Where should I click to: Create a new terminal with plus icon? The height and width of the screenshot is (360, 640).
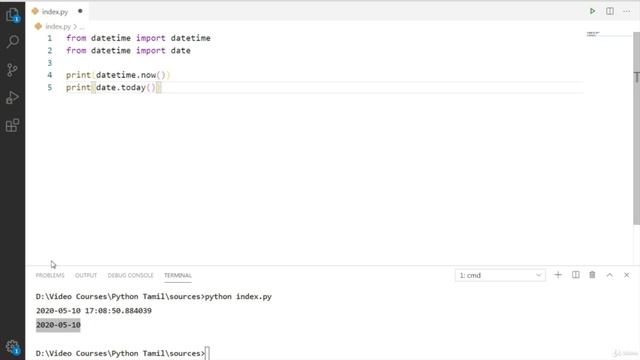point(558,275)
